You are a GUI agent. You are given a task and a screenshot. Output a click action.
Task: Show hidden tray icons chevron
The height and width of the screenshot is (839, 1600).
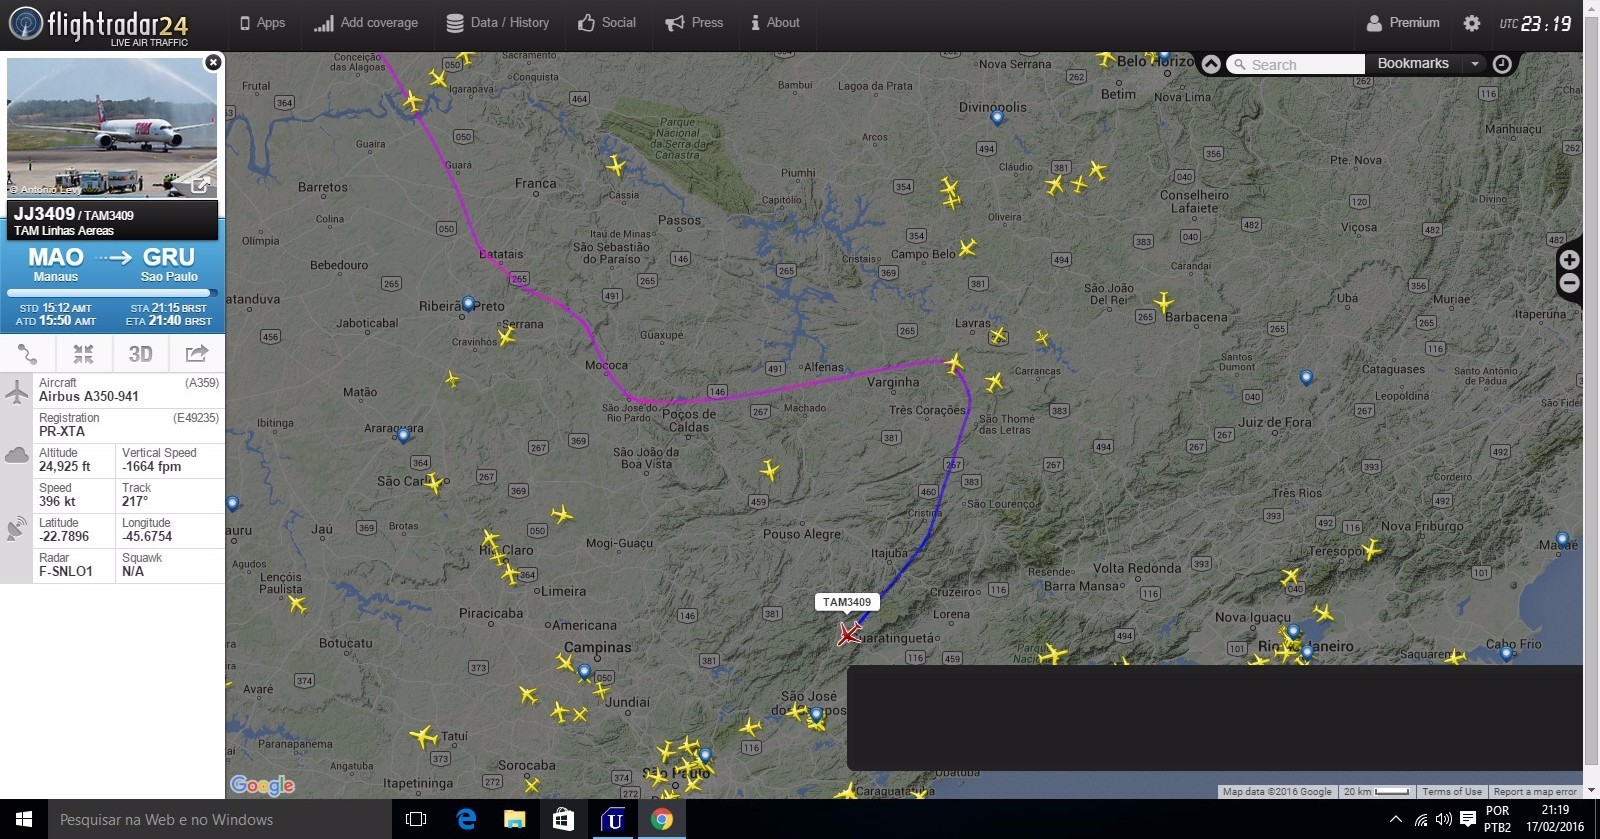coord(1396,820)
